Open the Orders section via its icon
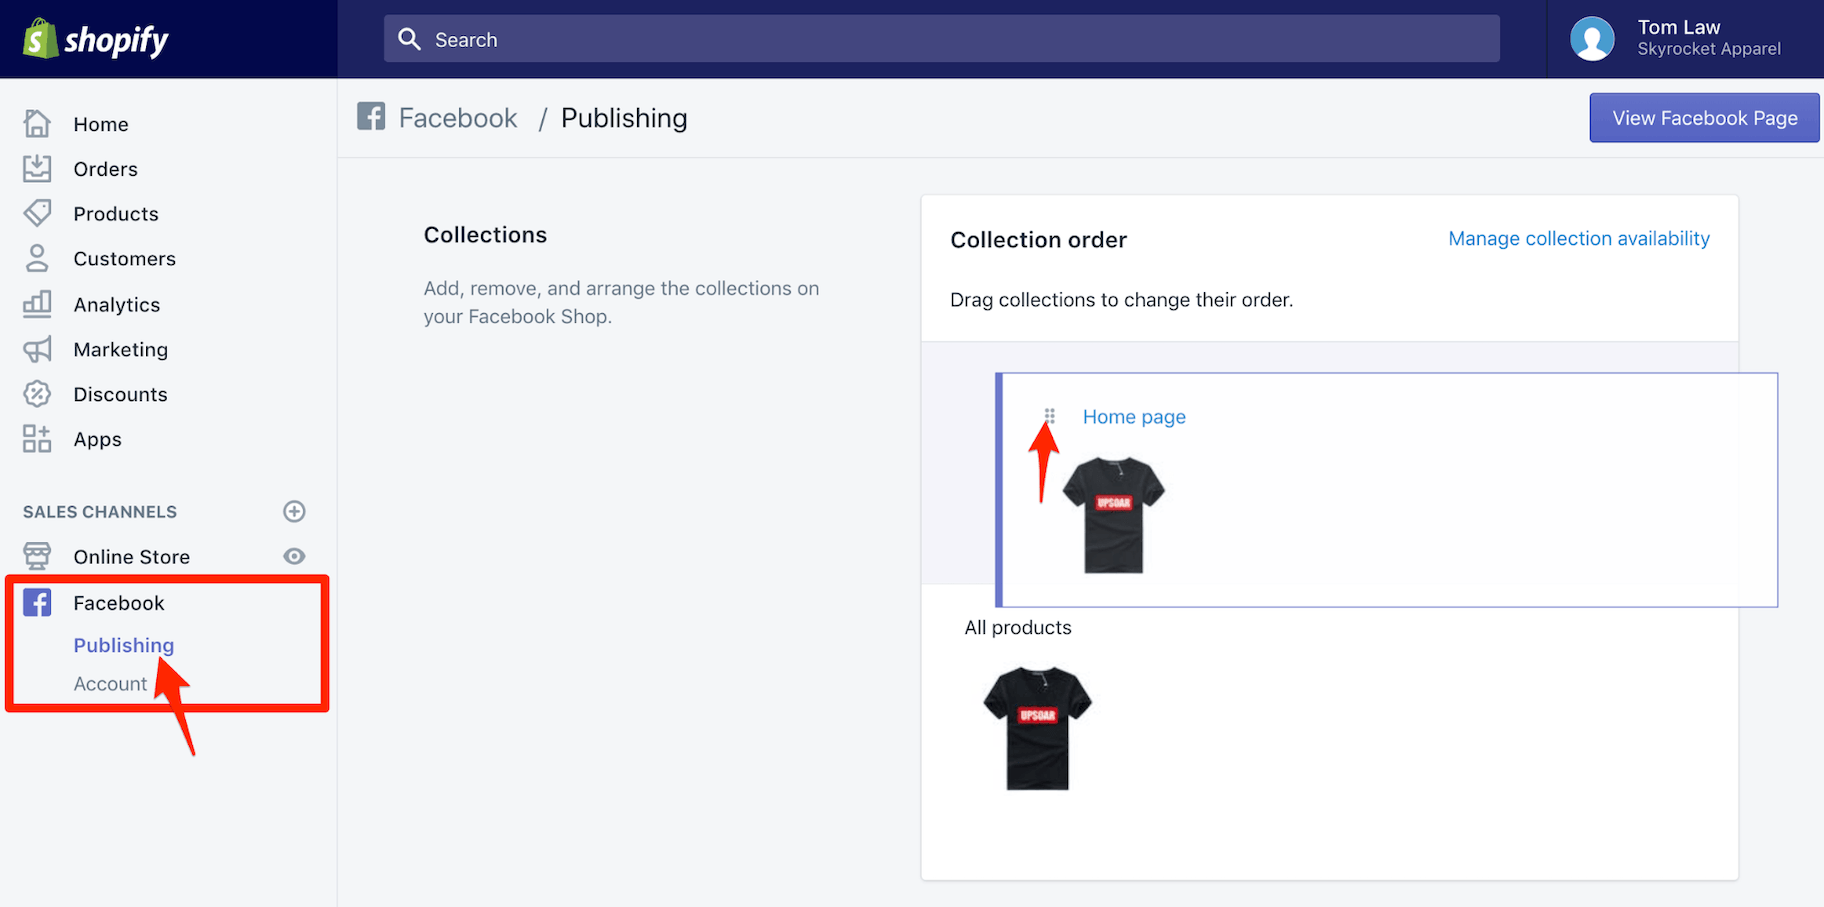Viewport: 1824px width, 907px height. (37, 168)
